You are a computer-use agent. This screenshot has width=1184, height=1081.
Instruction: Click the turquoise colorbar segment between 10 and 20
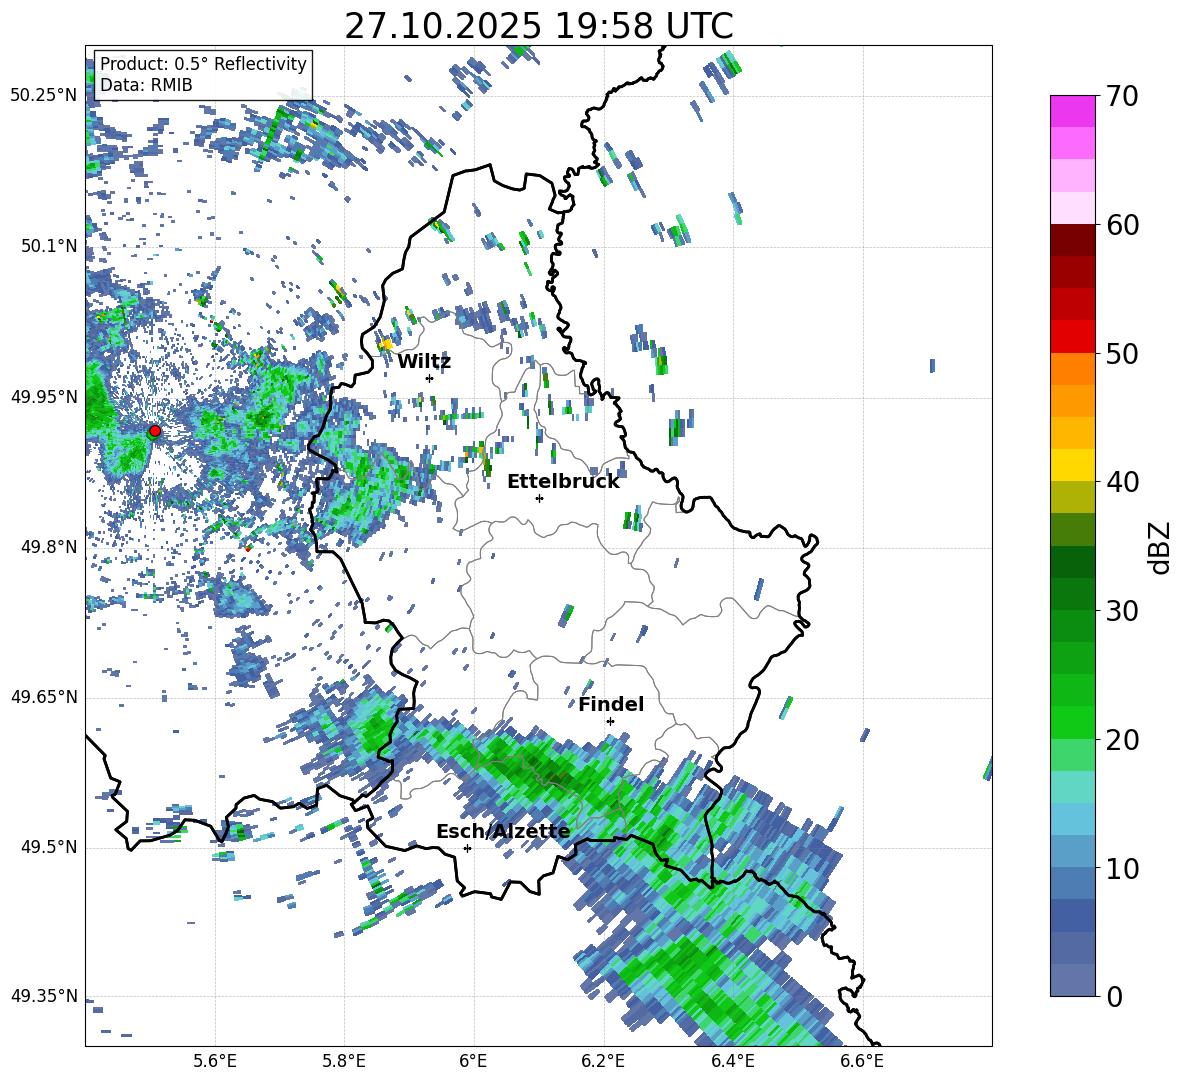click(1072, 787)
